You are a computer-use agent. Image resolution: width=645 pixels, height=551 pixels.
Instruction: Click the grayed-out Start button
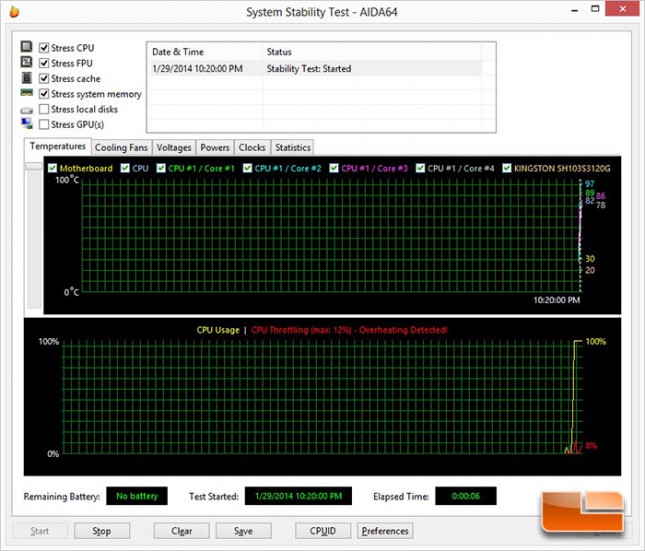click(x=39, y=531)
